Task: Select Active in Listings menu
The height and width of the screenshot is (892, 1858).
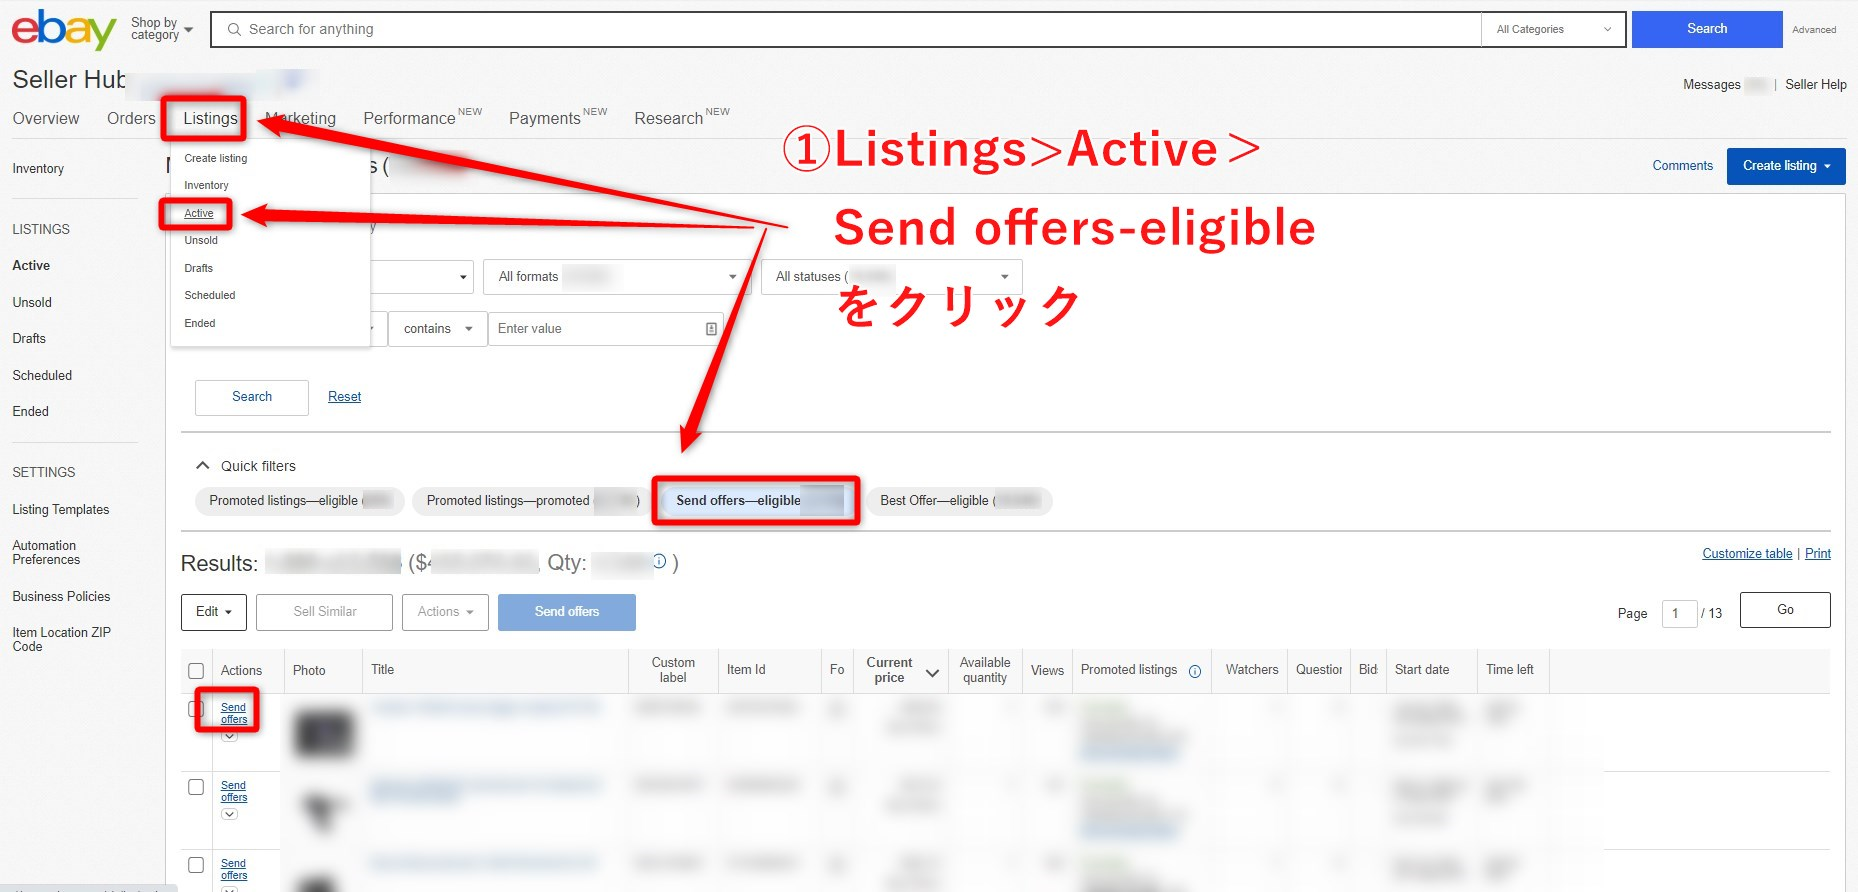Action: point(198,213)
